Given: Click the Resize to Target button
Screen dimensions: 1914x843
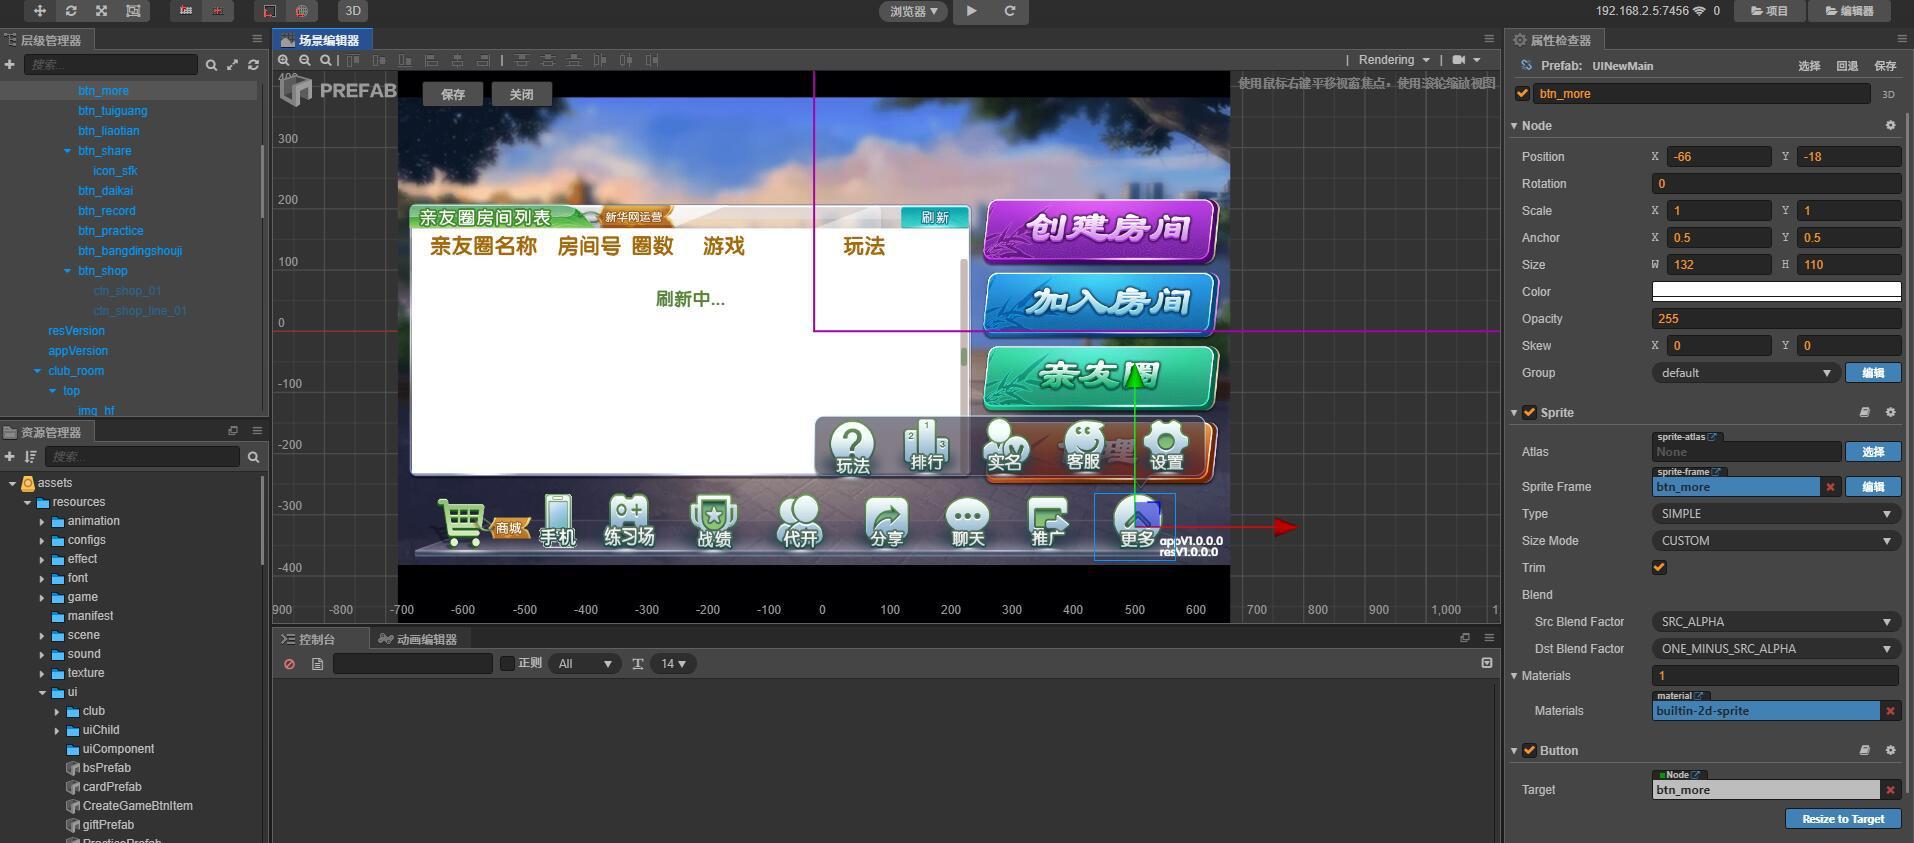Looking at the screenshot, I should click(1842, 819).
